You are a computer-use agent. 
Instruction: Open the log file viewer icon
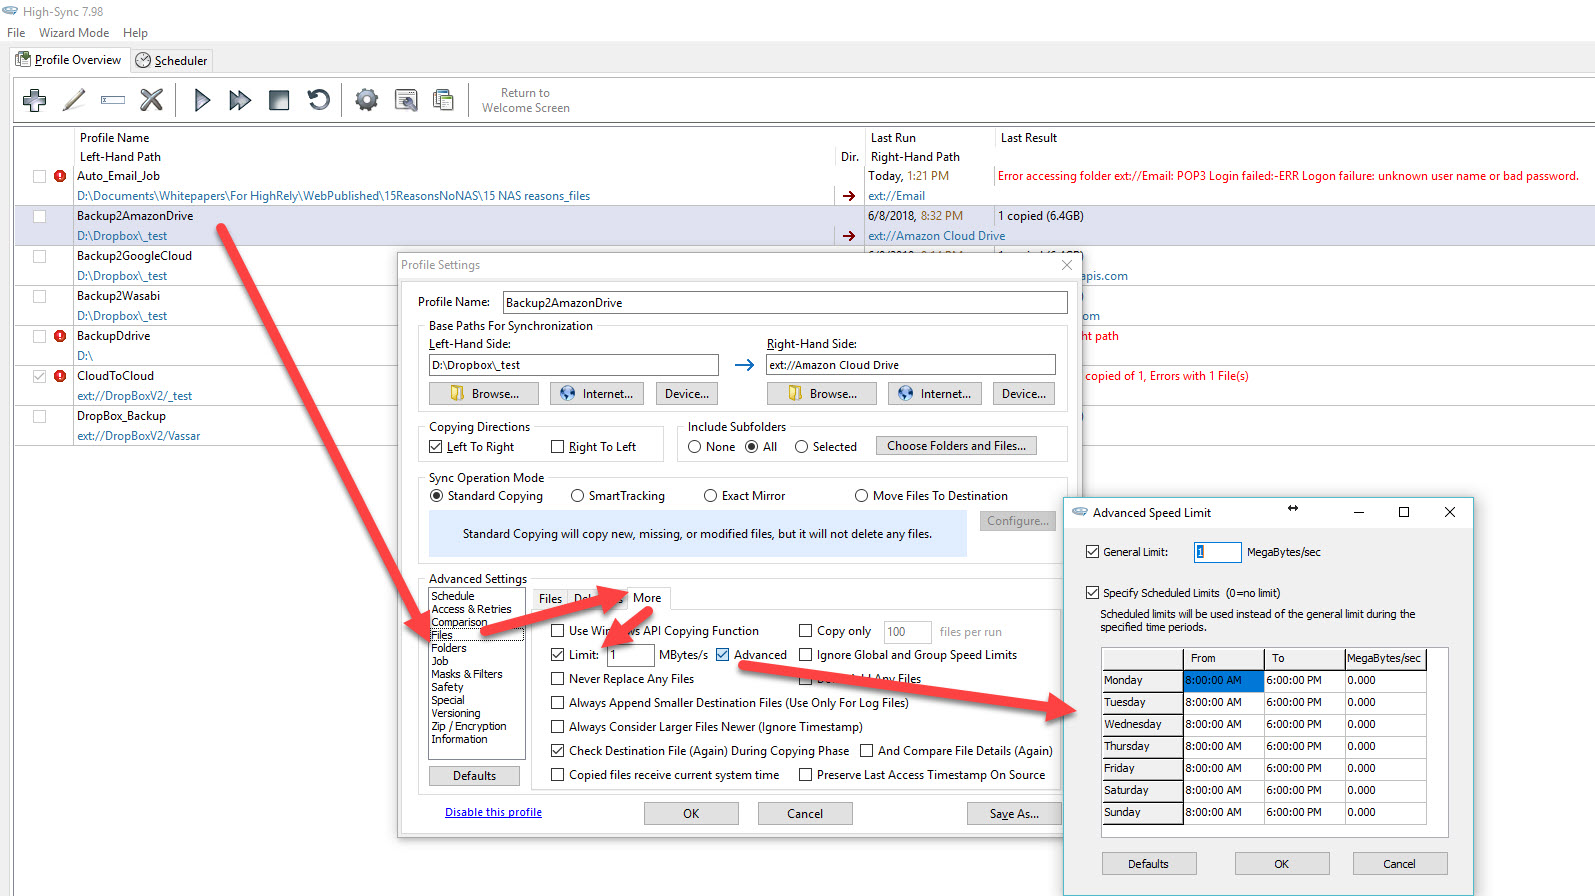pyautogui.click(x=406, y=100)
